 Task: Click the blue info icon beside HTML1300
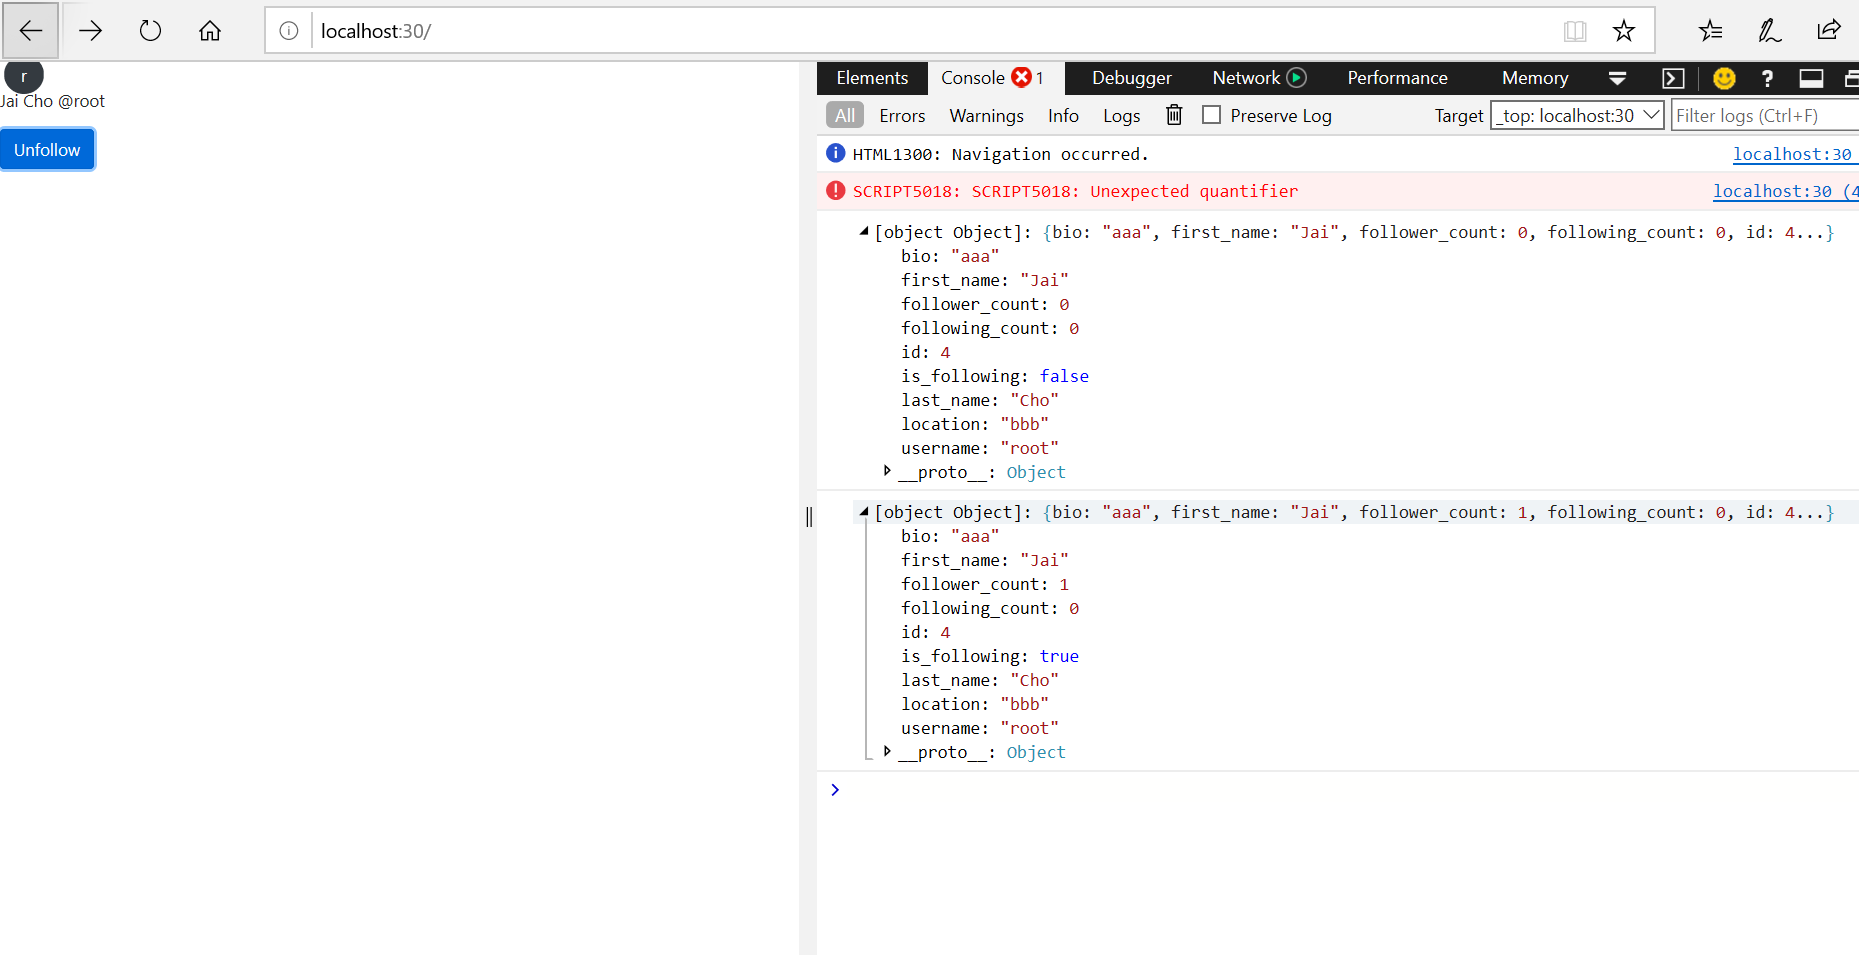[x=836, y=153]
